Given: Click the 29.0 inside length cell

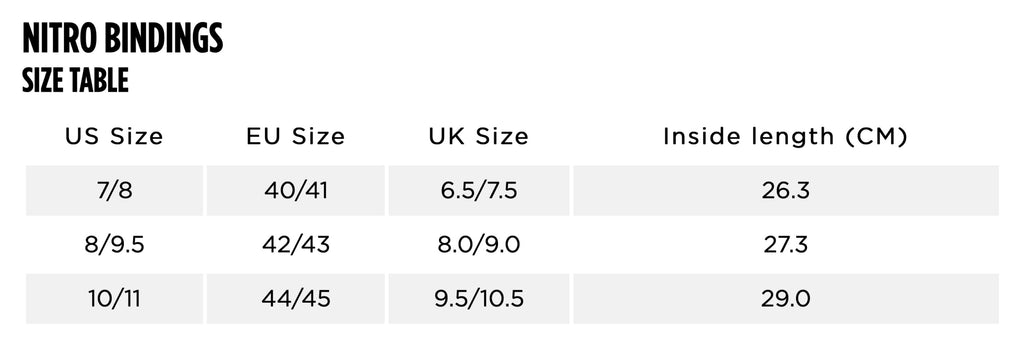Looking at the screenshot, I should pos(786,299).
